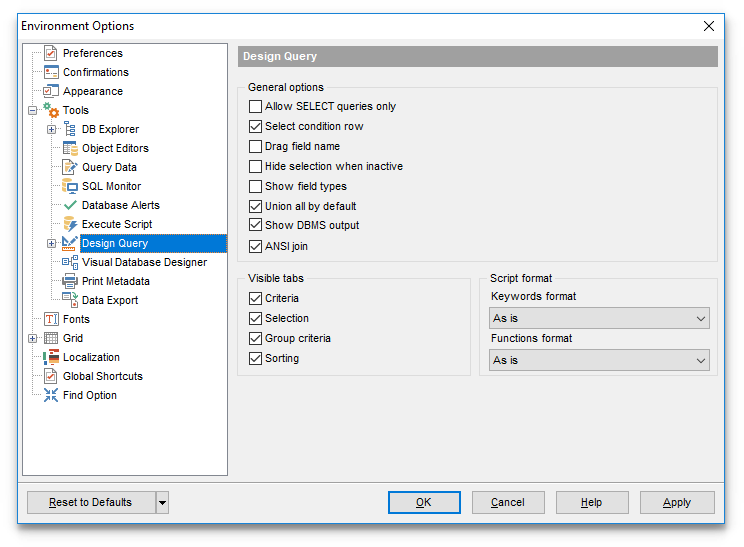Click the Cancel button

pyautogui.click(x=508, y=502)
